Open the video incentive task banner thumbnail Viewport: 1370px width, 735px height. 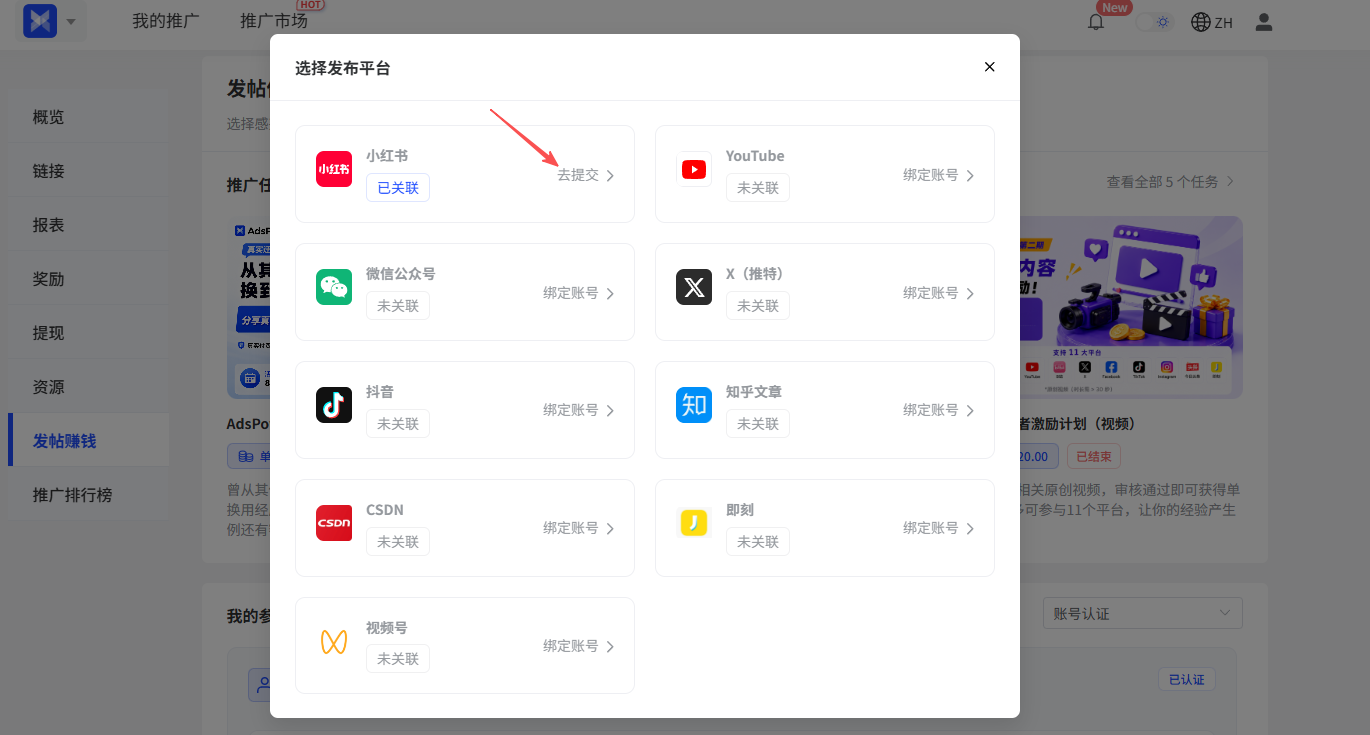(x=1131, y=307)
